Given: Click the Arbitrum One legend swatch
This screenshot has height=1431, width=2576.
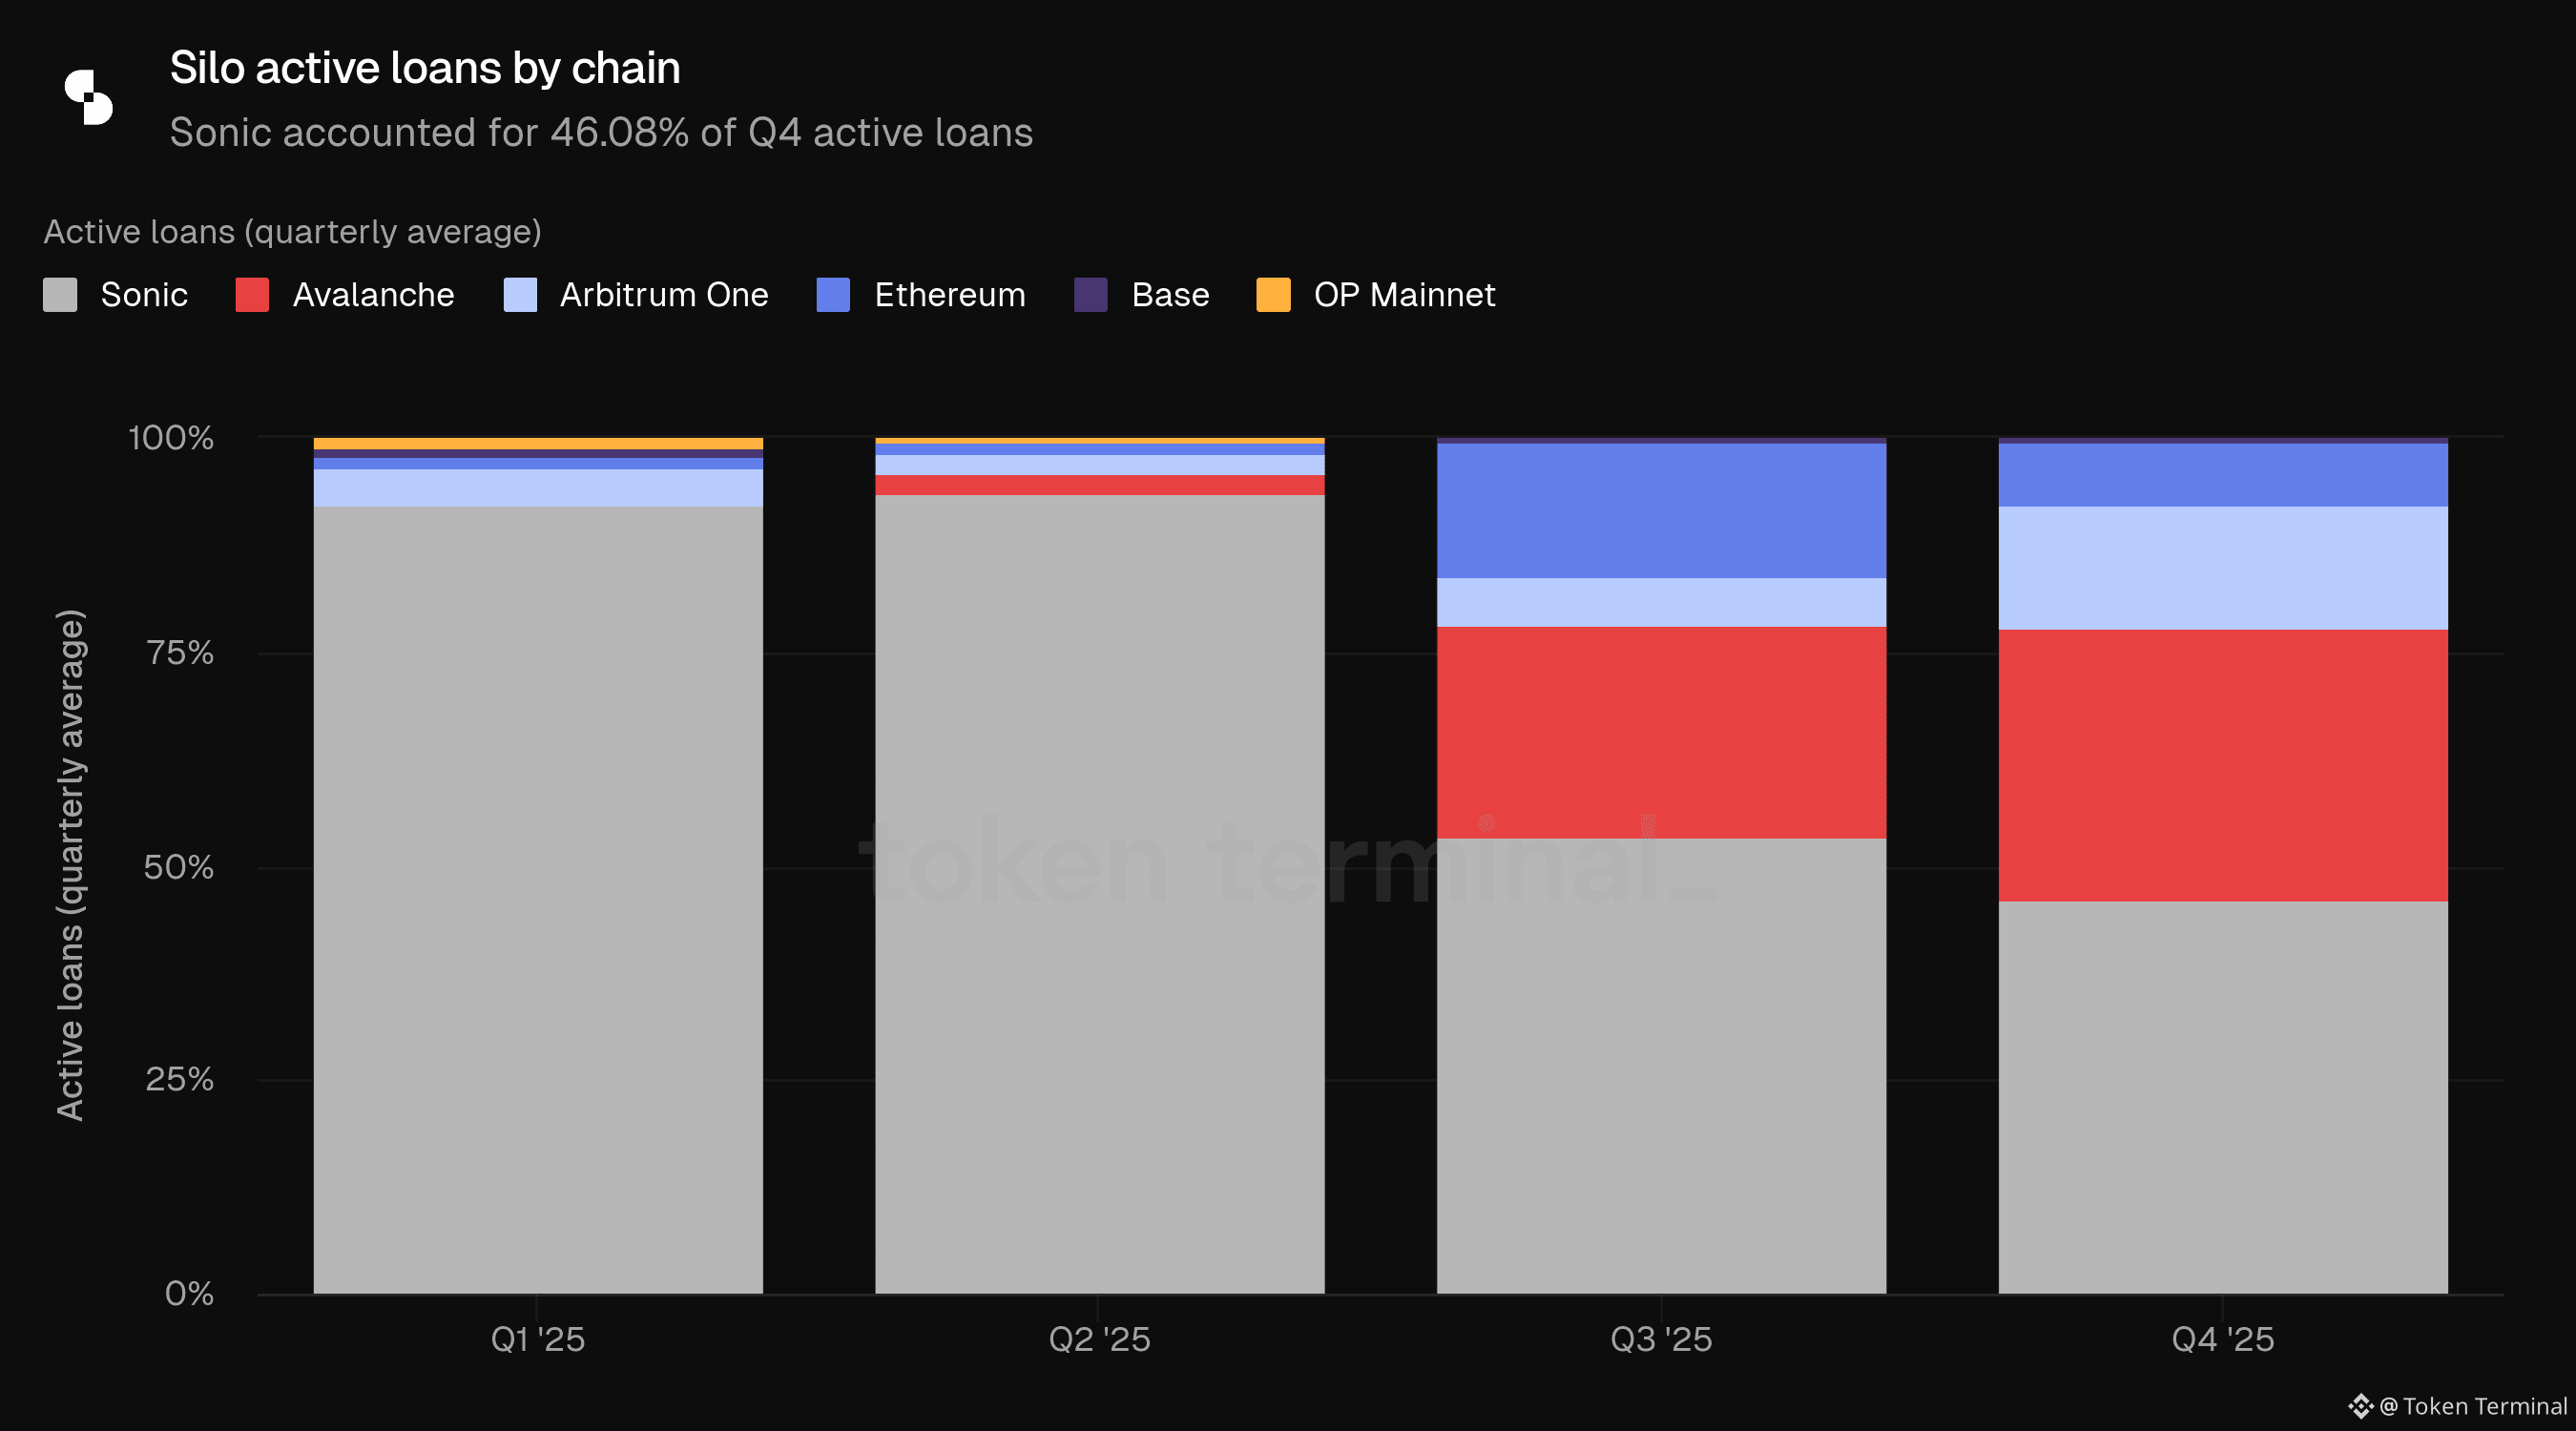Looking at the screenshot, I should click(520, 295).
